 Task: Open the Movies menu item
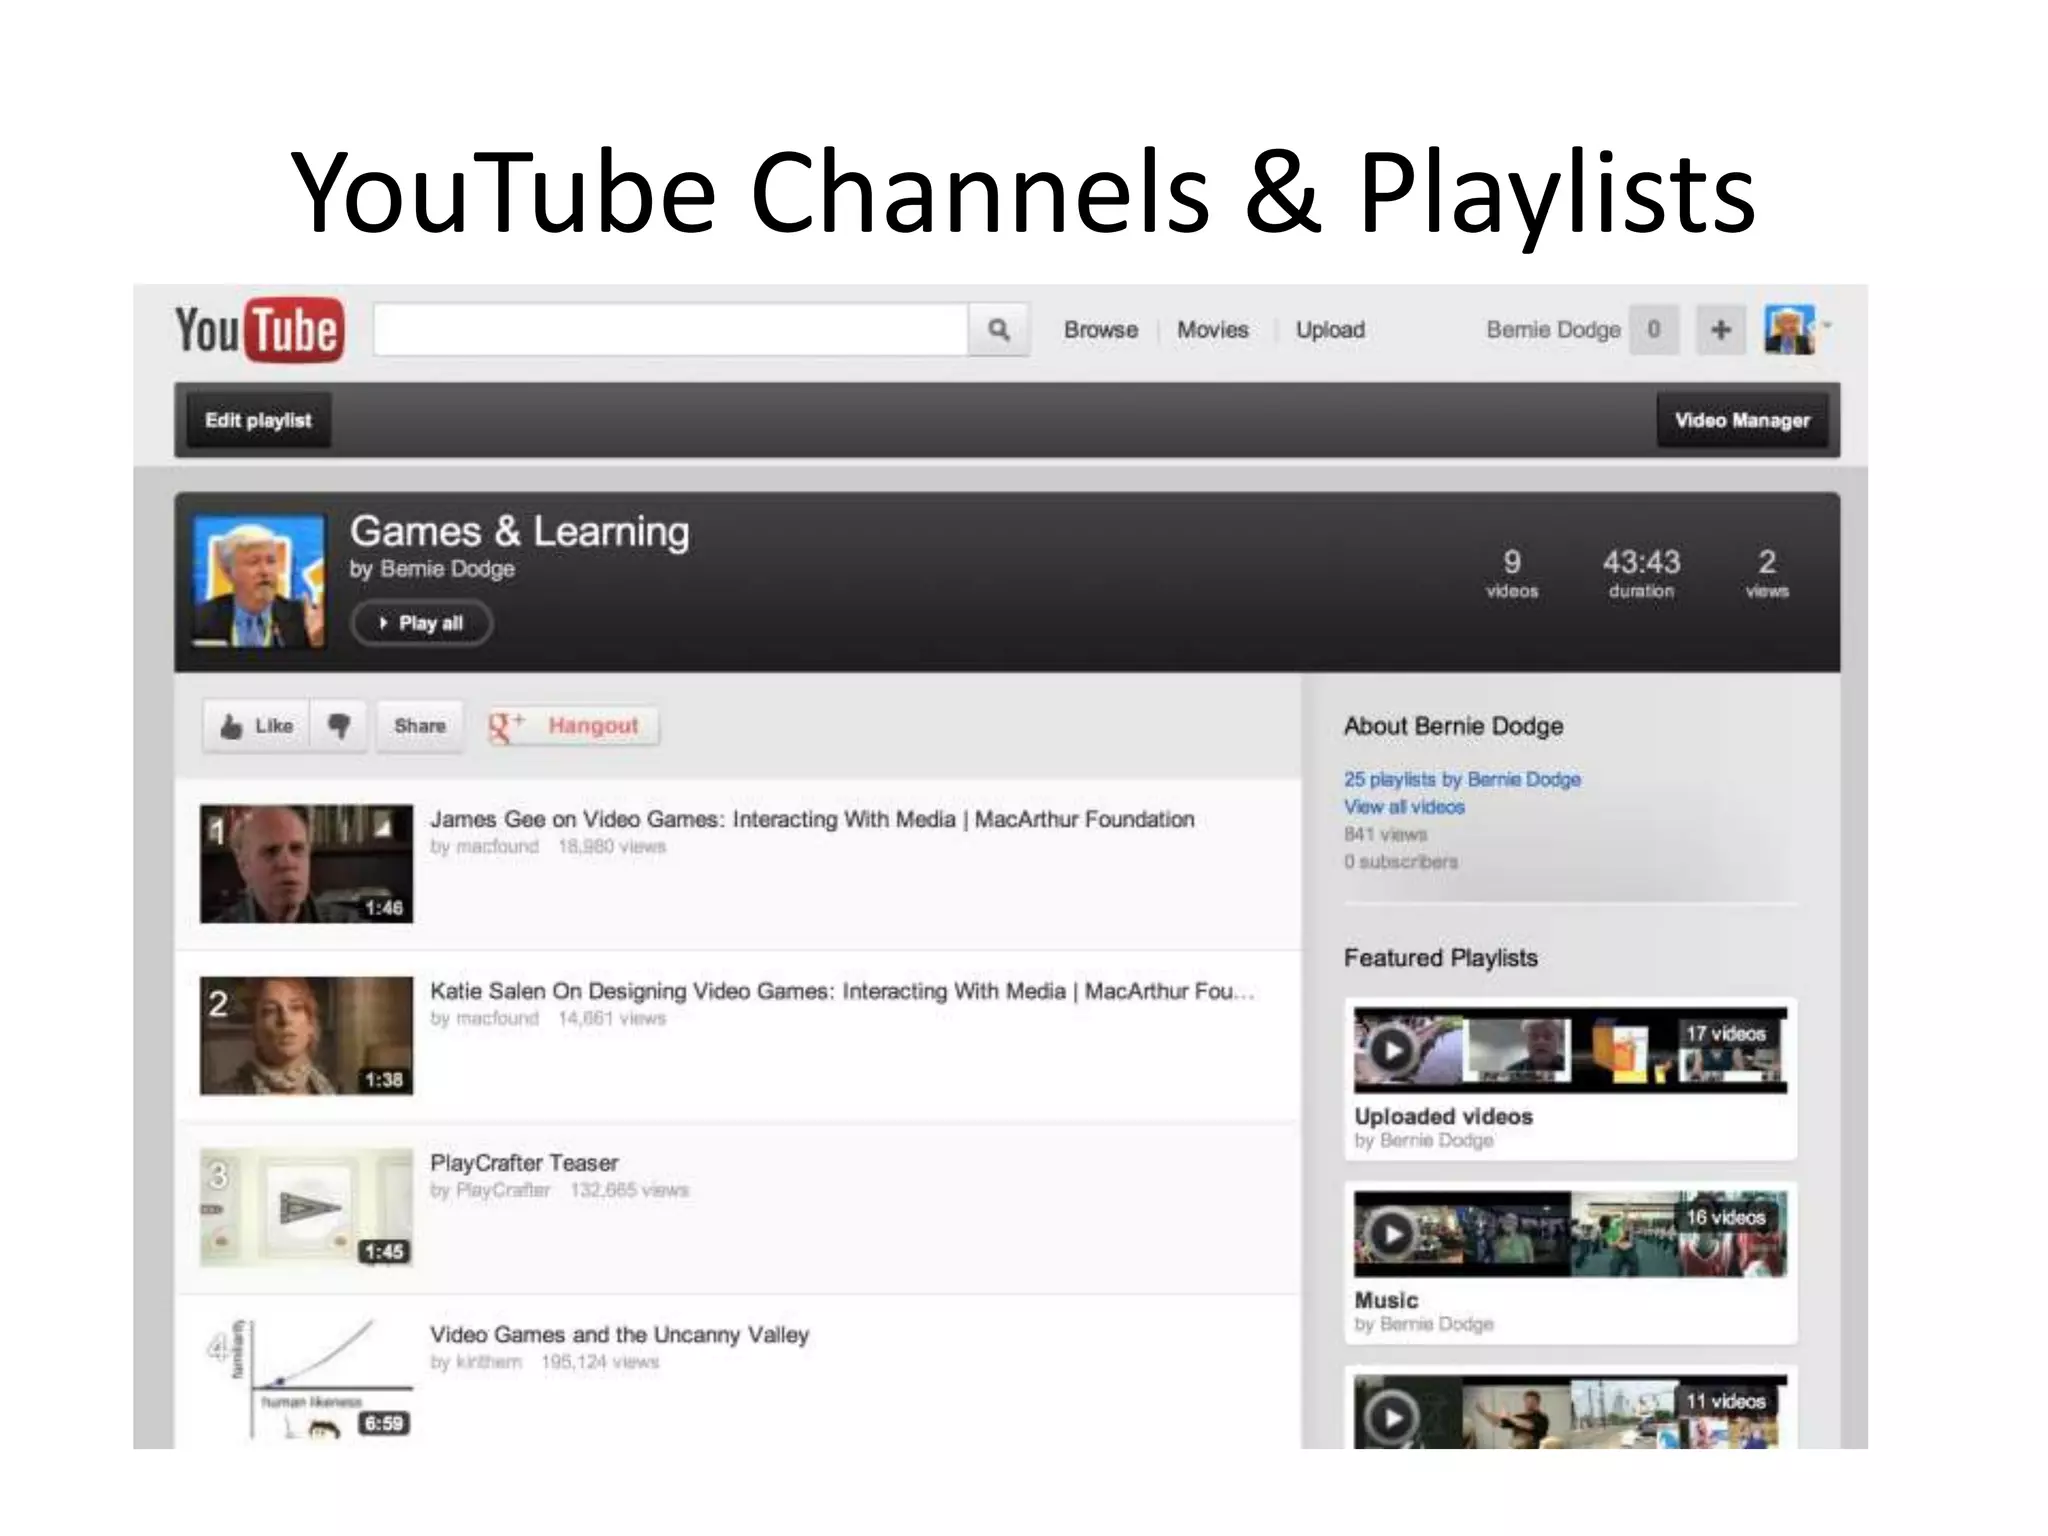click(1213, 330)
